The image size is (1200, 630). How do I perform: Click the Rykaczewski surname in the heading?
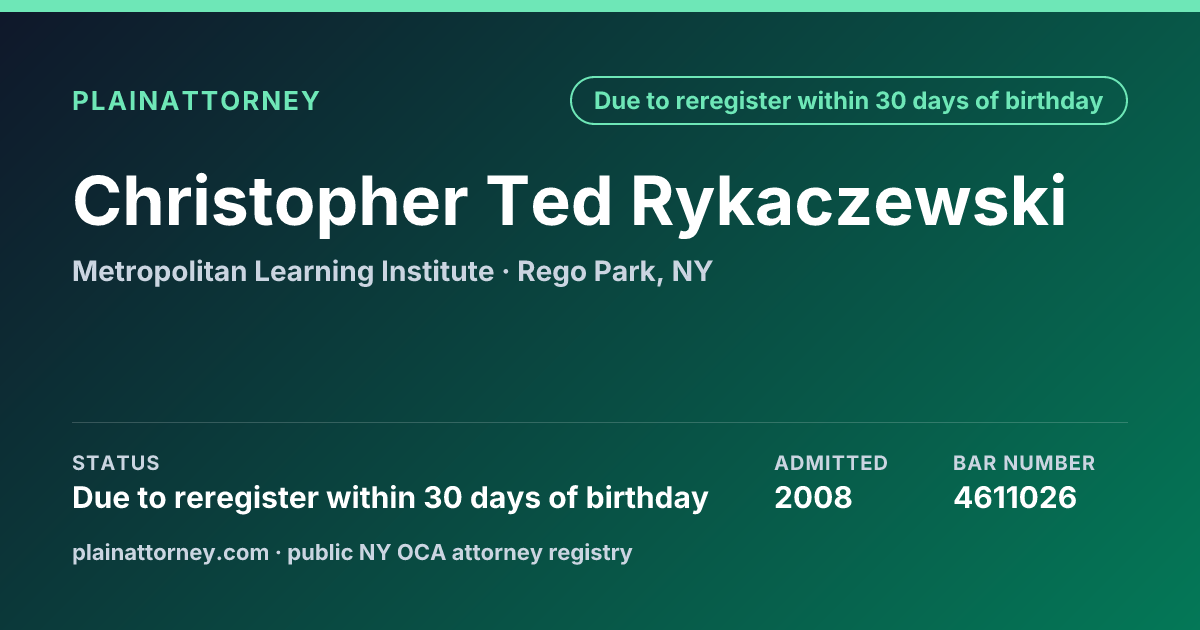[x=849, y=203]
